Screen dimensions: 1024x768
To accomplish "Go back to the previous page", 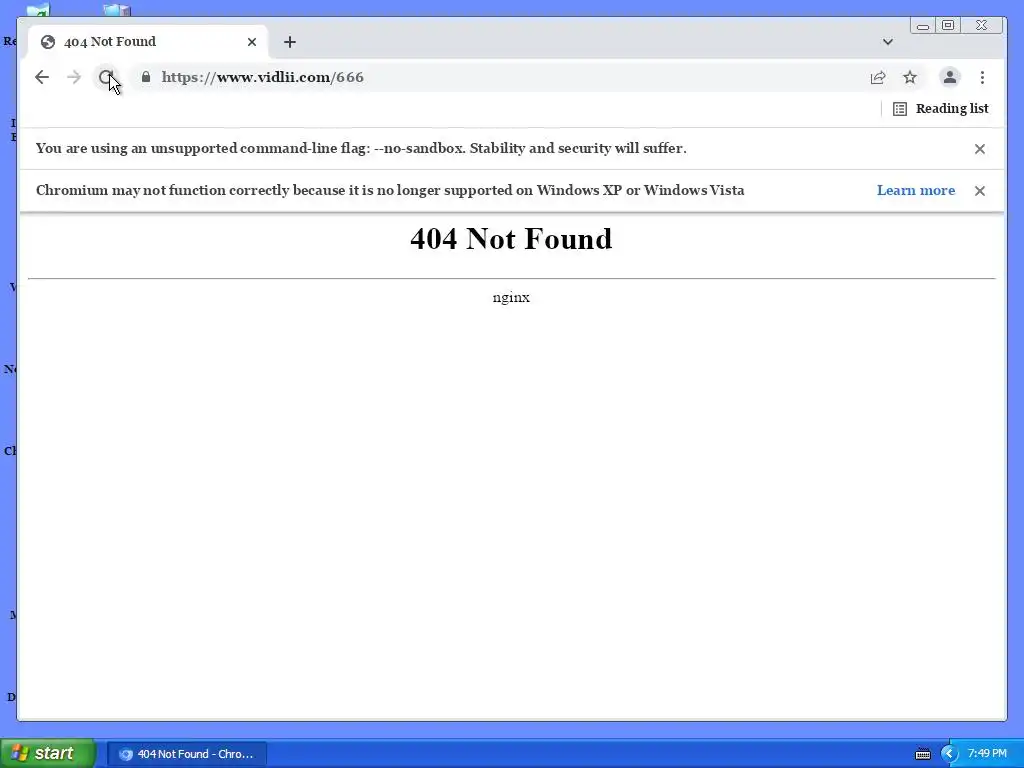I will click(x=42, y=77).
